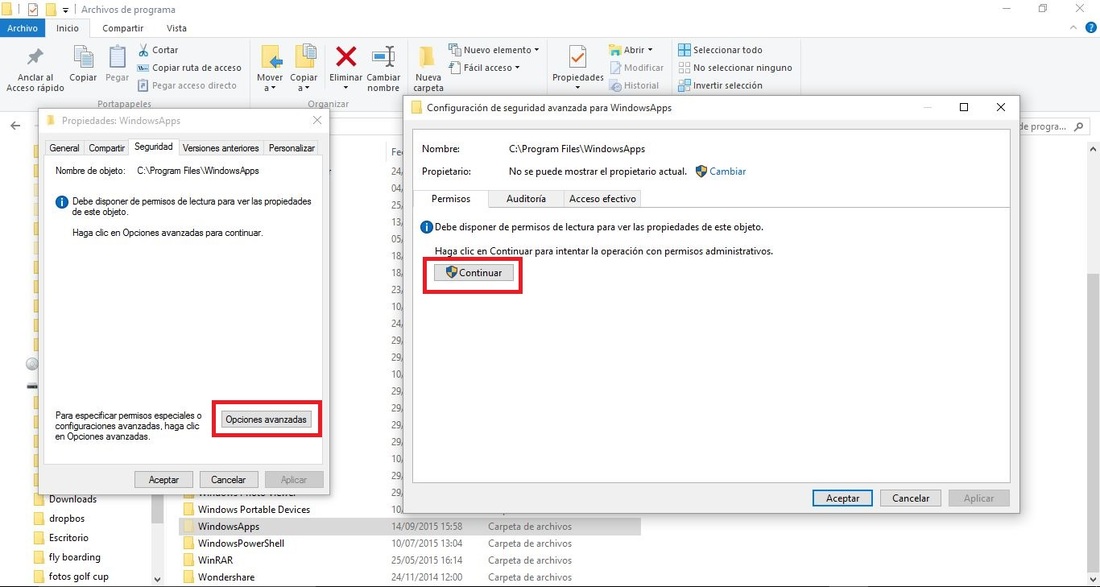Viewport: 1100px width, 587px height.
Task: Close the Propiedades: WindowsApps dialog
Action: 317,121
